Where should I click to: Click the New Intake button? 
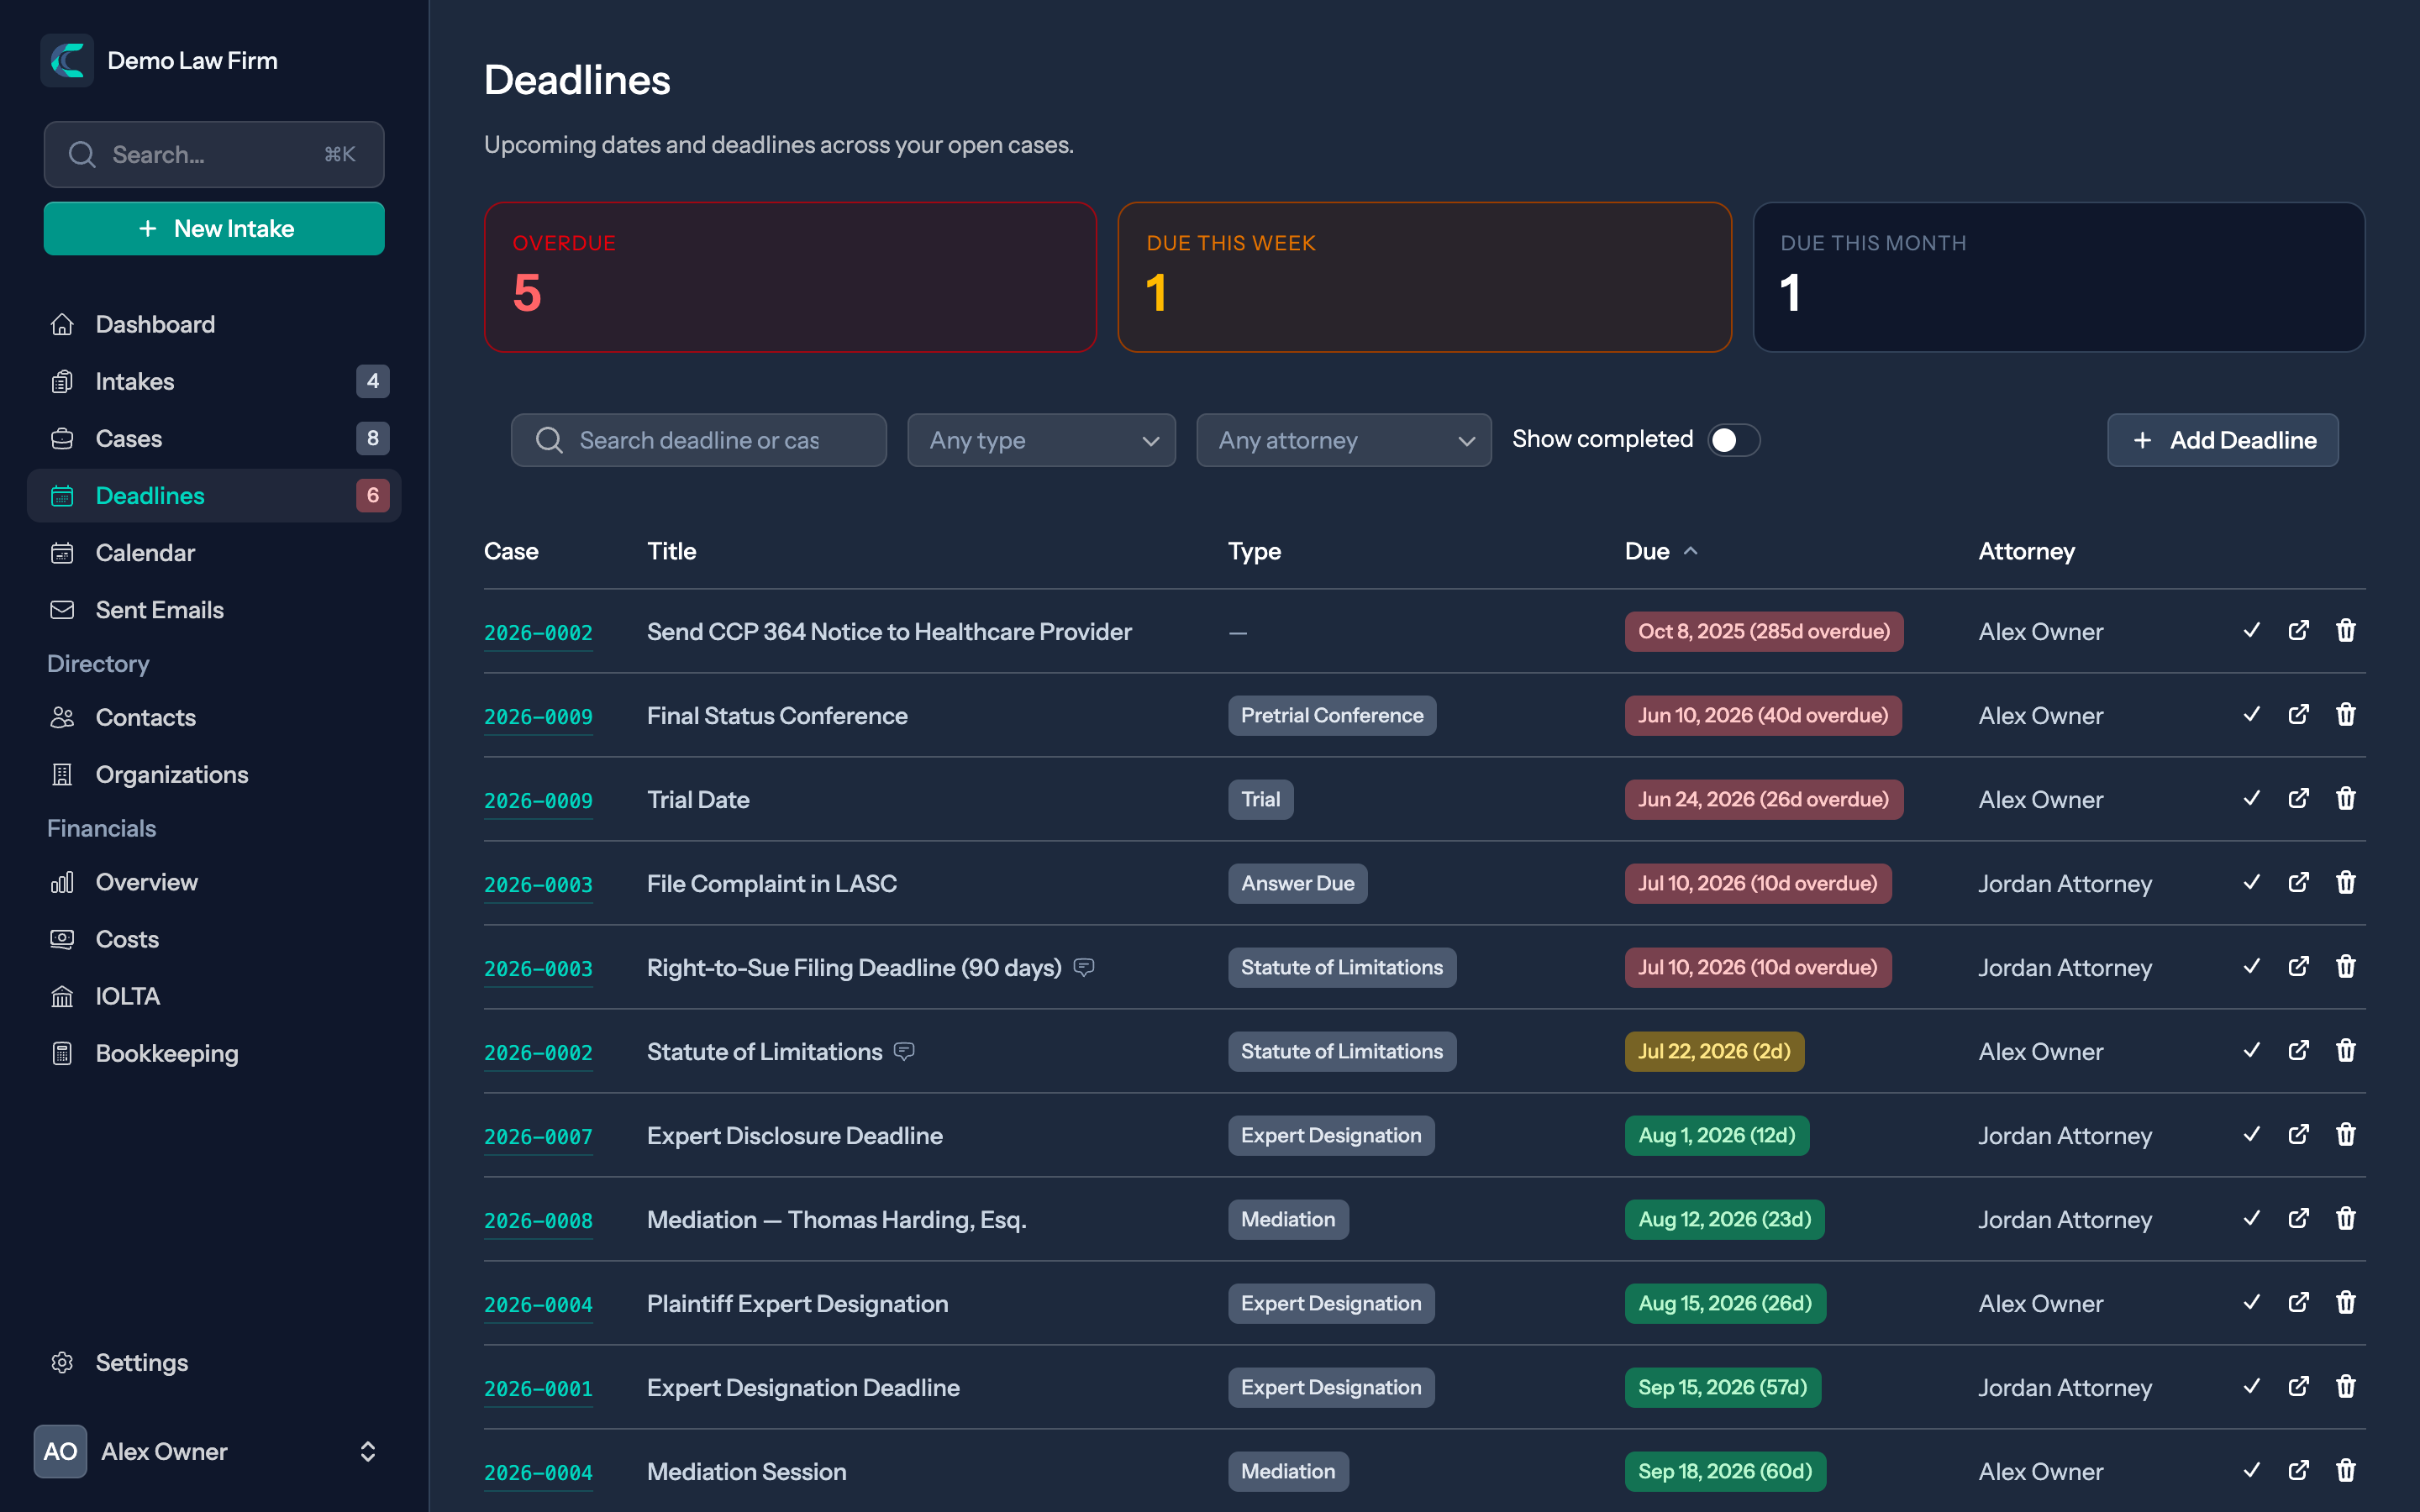tap(214, 228)
